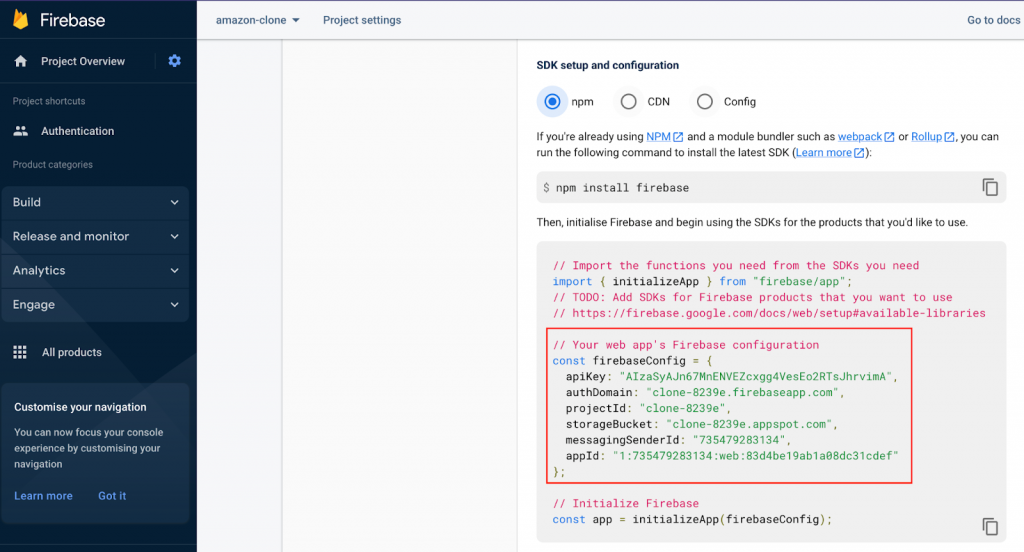This screenshot has height=552, width=1024.
Task: Click the const firebaseConfig declaration line
Action: tap(632, 361)
